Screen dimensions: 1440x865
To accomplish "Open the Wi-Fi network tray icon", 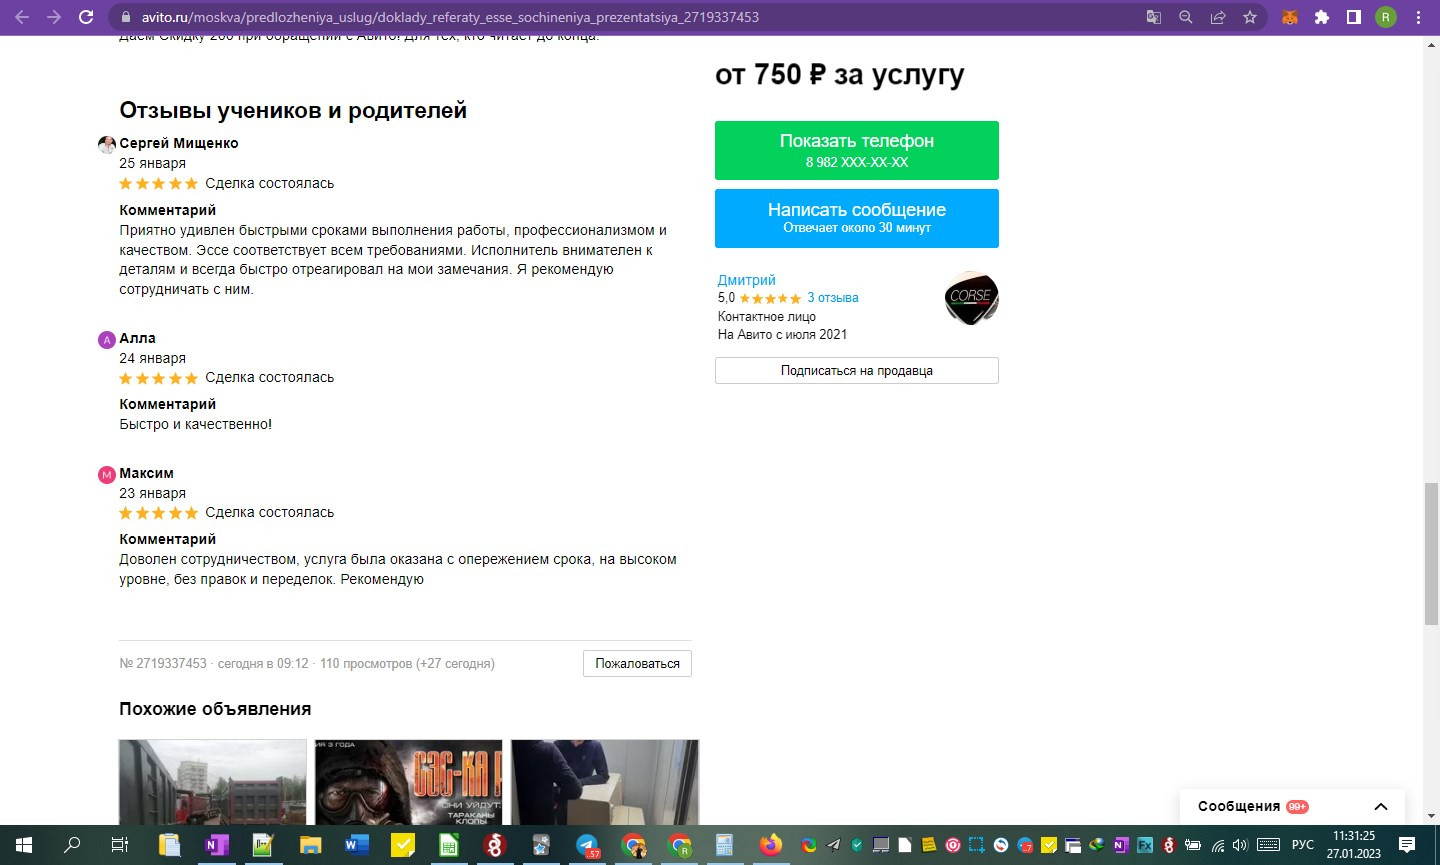I will 1218,845.
